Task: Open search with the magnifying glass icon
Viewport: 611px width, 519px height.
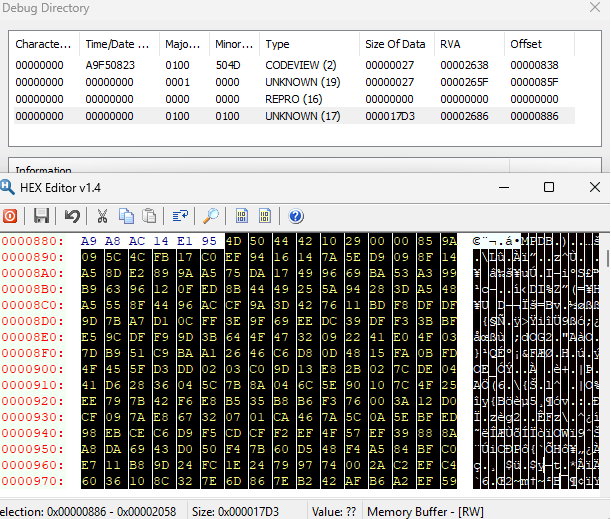Action: 211,216
